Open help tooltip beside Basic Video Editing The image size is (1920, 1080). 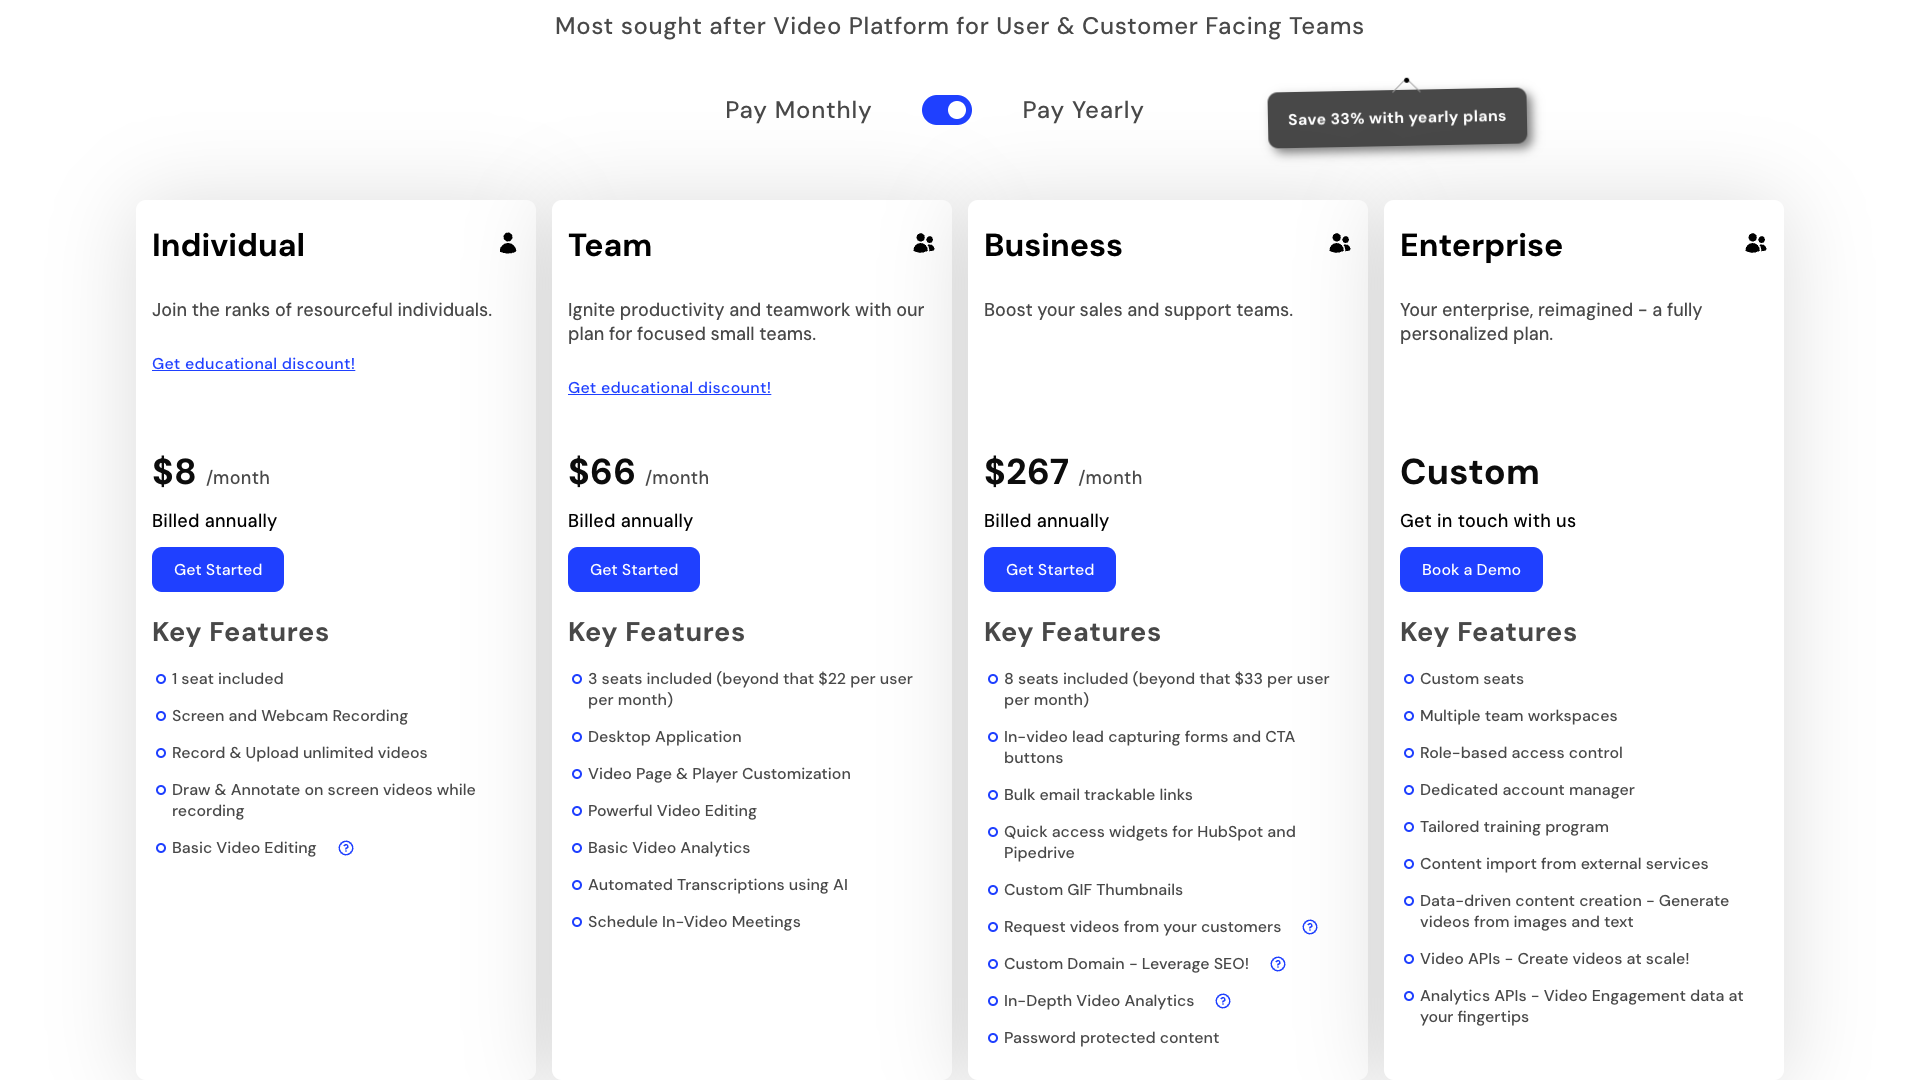[x=345, y=847]
